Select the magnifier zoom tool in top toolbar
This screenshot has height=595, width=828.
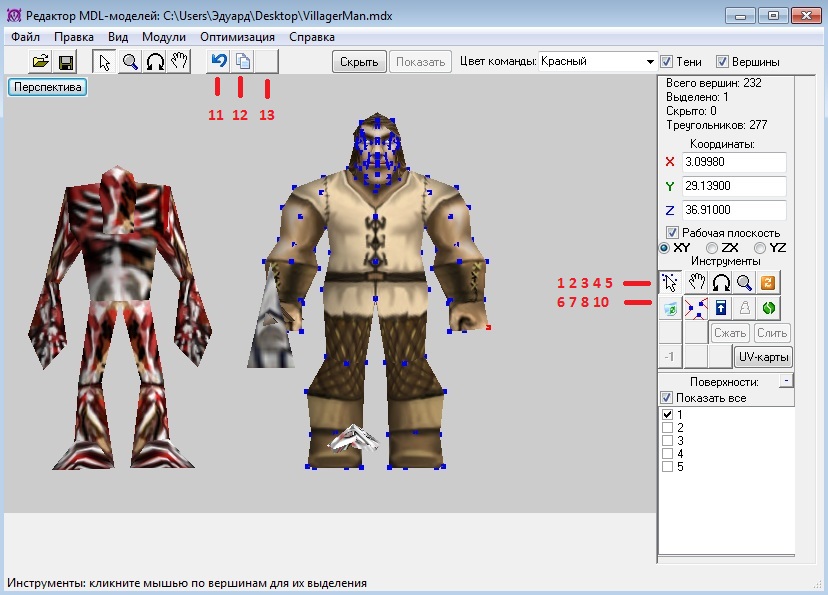coord(130,62)
